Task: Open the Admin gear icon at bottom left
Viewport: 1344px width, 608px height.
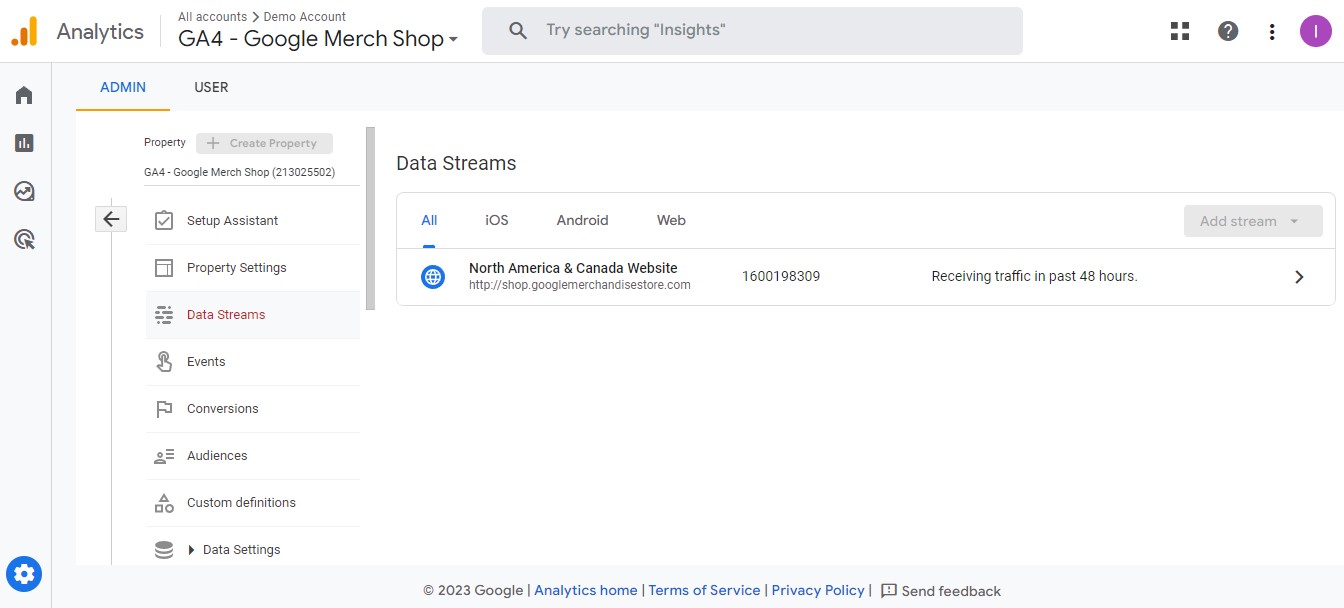Action: 24,574
